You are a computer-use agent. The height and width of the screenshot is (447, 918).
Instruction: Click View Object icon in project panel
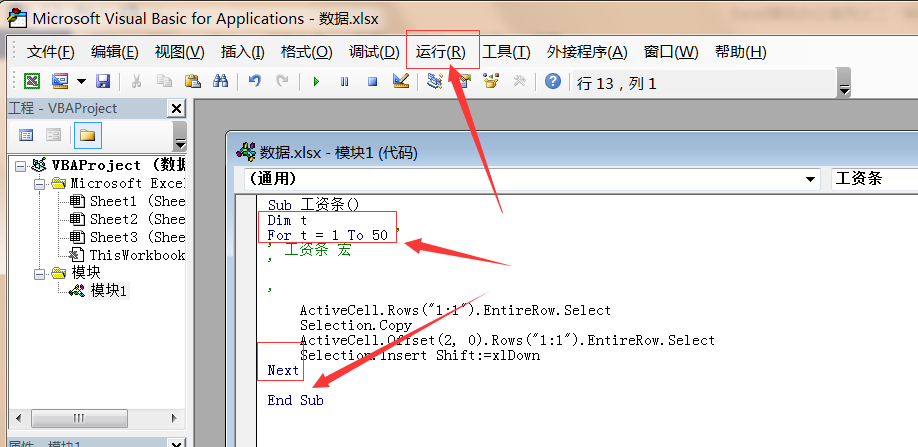53,136
